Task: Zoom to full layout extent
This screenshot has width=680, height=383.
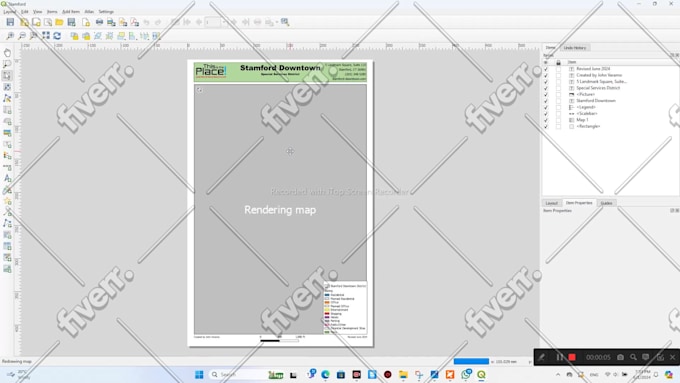Action: pyautogui.click(x=46, y=36)
